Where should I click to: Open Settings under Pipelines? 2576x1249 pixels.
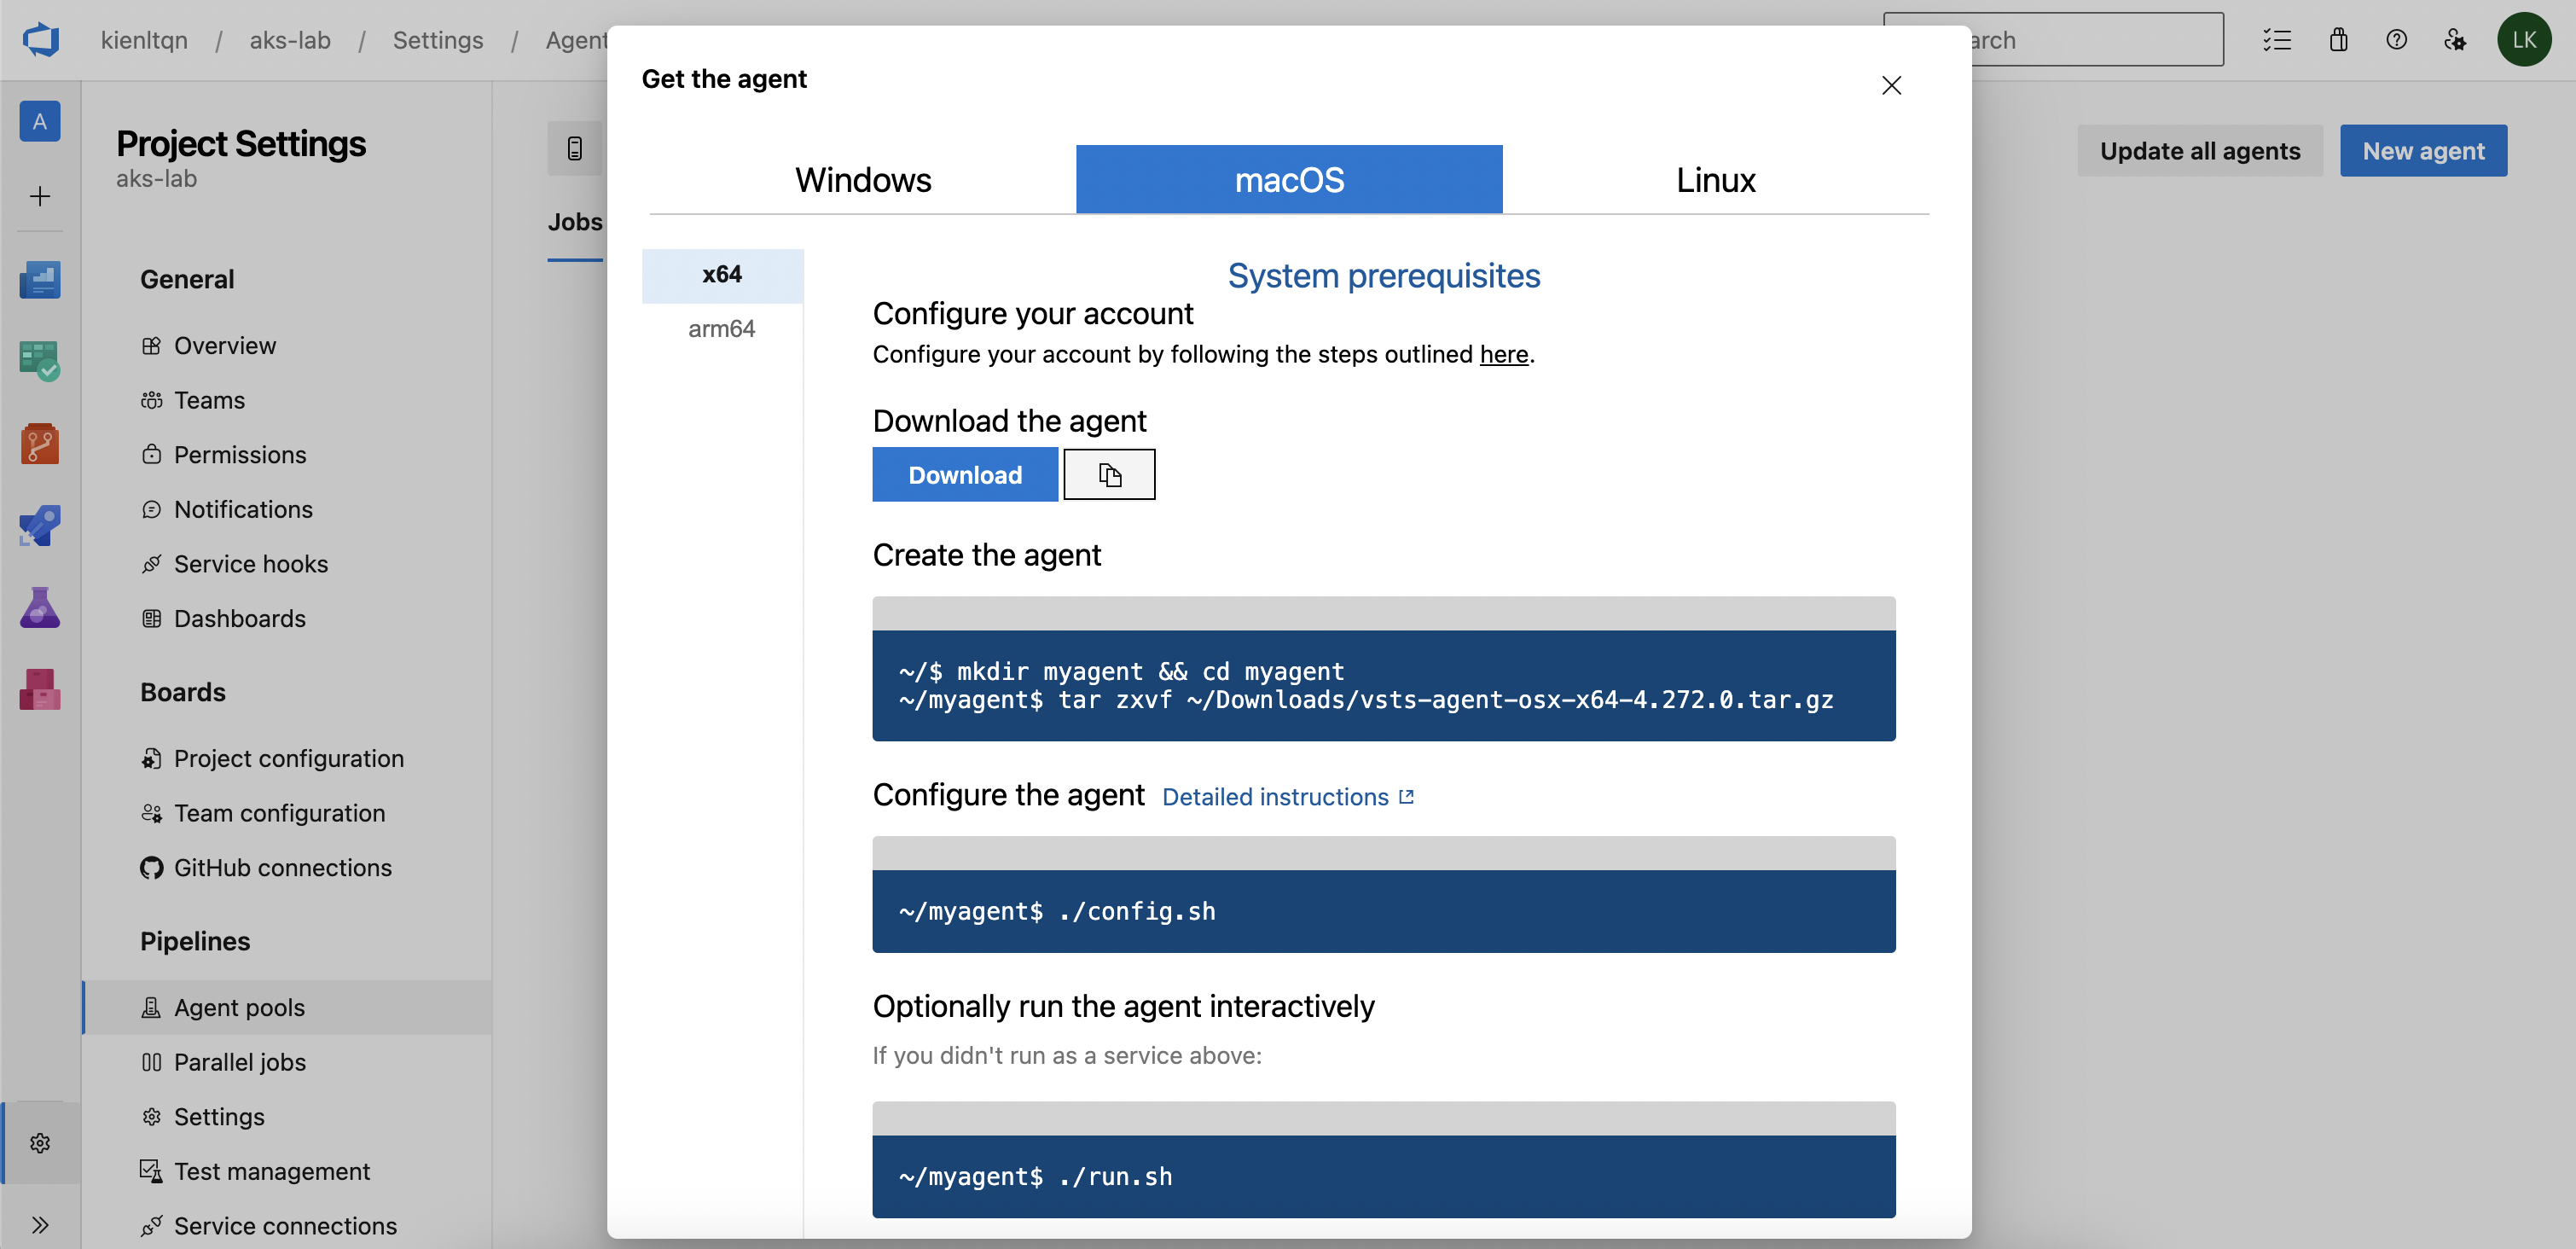219,1117
